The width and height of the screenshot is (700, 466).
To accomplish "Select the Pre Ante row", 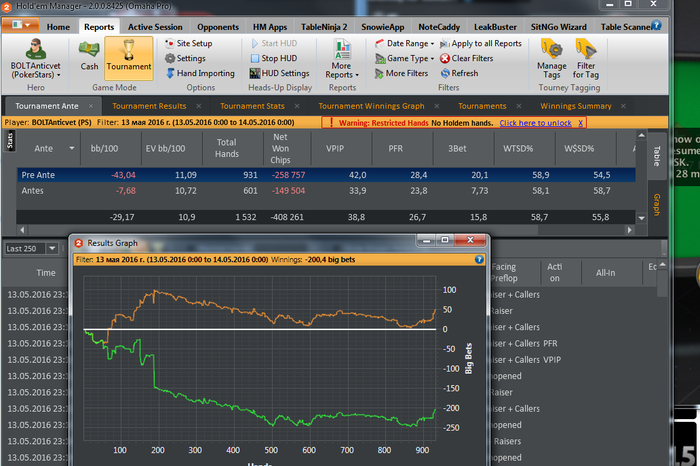I will coord(326,175).
